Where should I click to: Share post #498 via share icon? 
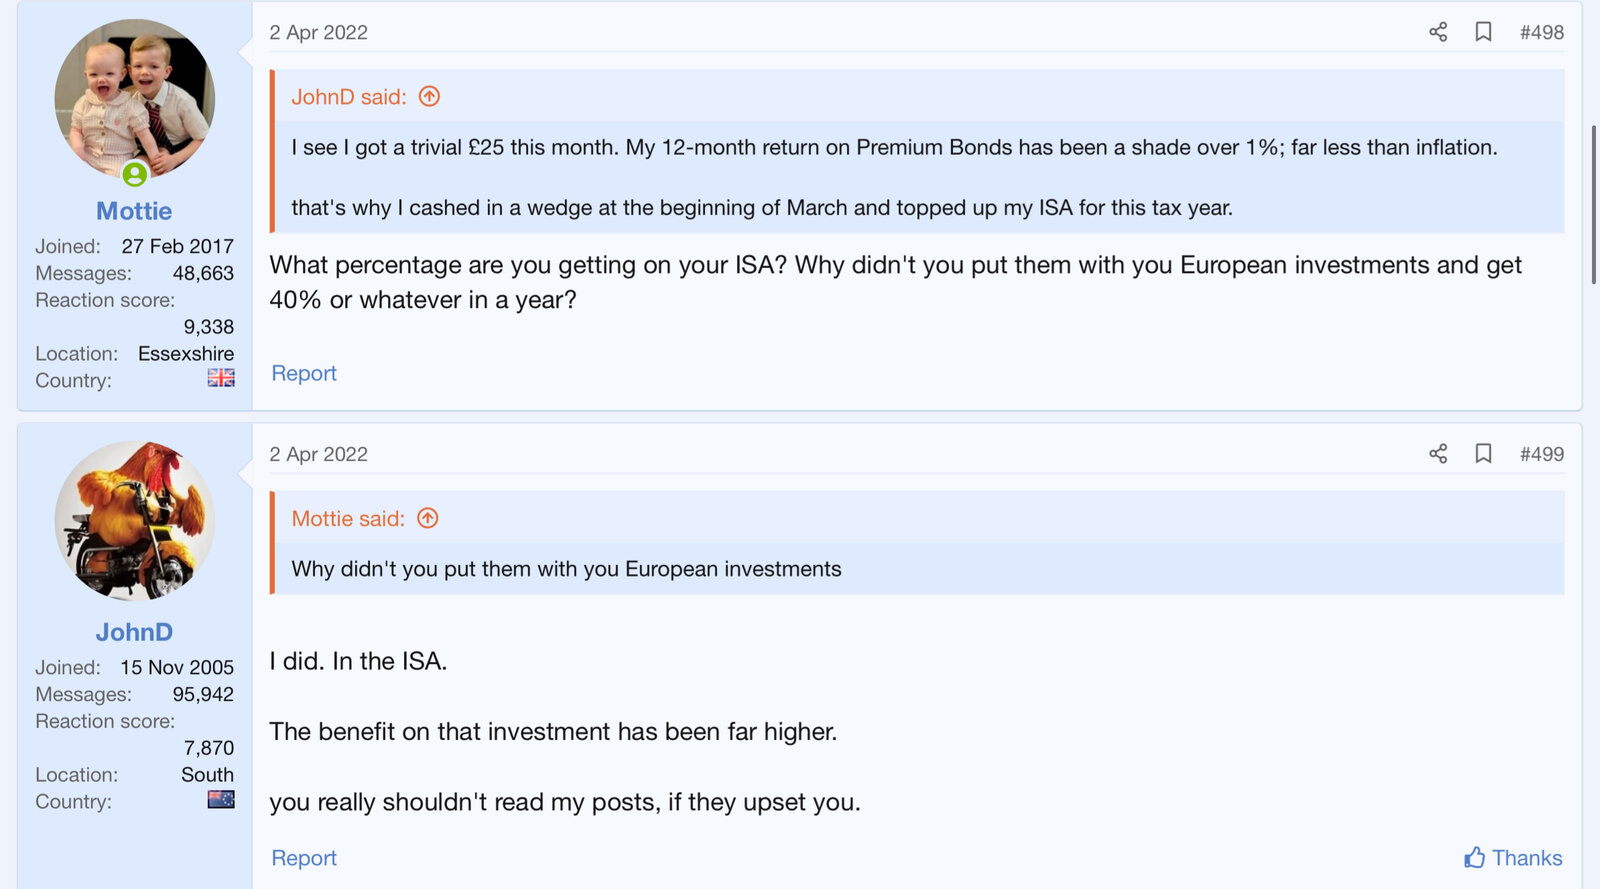click(1438, 32)
